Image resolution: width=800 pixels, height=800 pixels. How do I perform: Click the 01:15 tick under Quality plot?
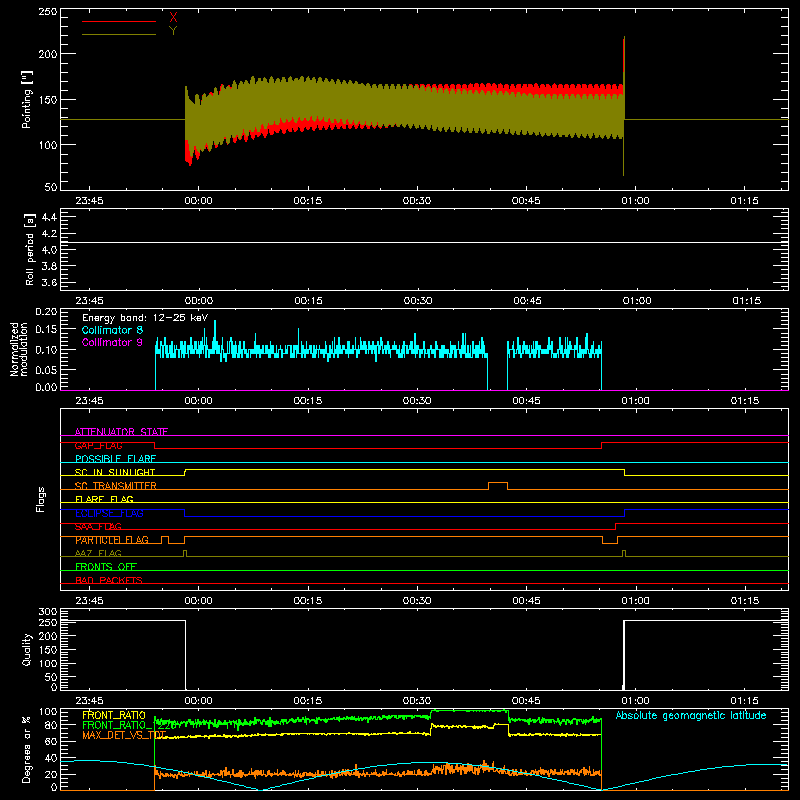[x=744, y=701]
